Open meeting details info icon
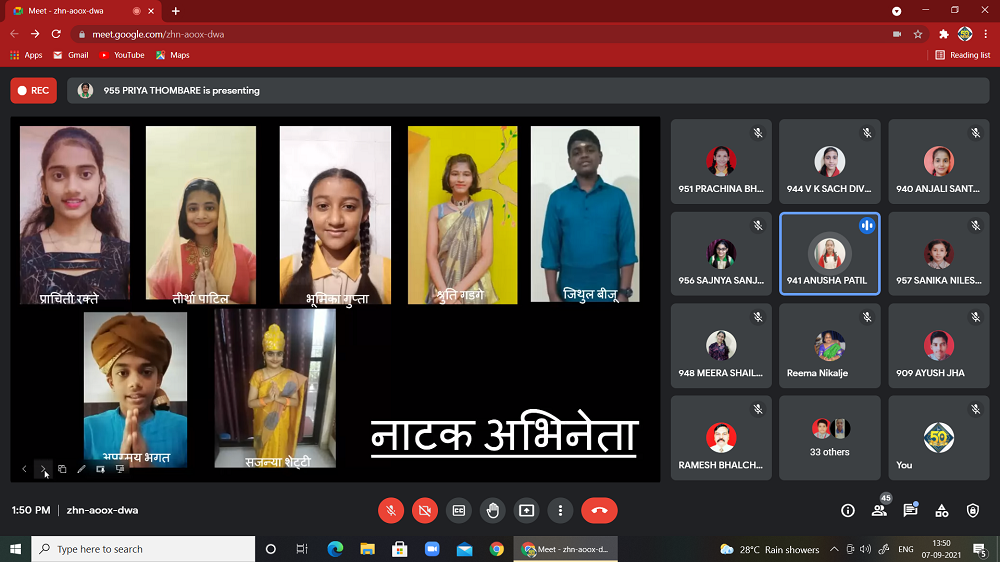The width and height of the screenshot is (1000, 562). [x=848, y=510]
